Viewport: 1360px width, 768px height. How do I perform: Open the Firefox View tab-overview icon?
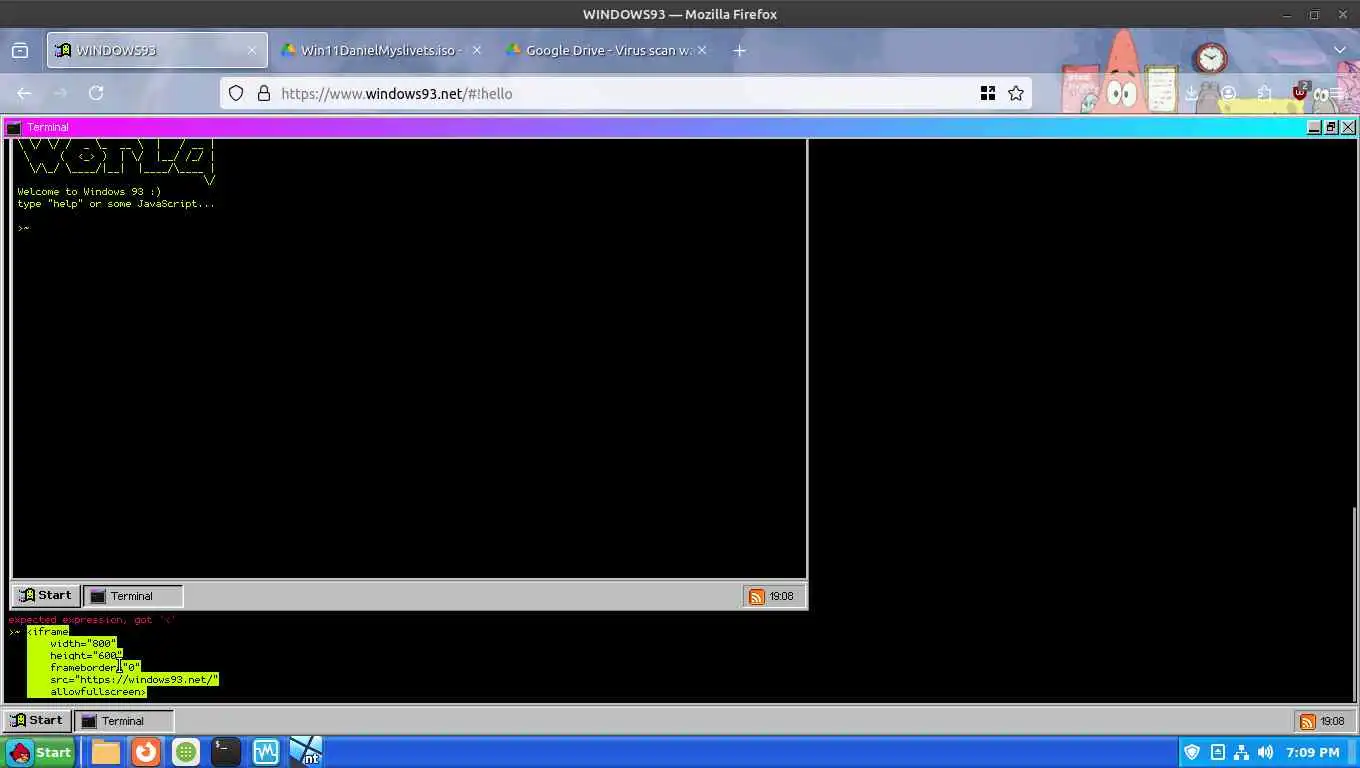click(19, 50)
